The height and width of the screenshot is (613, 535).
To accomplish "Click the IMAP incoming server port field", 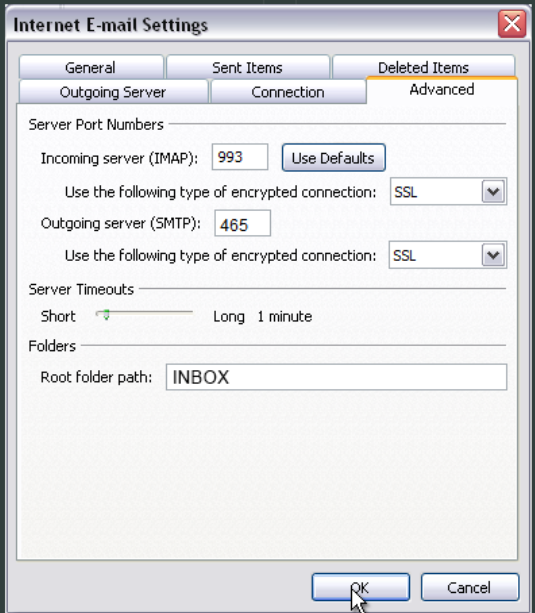I will 240,157.
